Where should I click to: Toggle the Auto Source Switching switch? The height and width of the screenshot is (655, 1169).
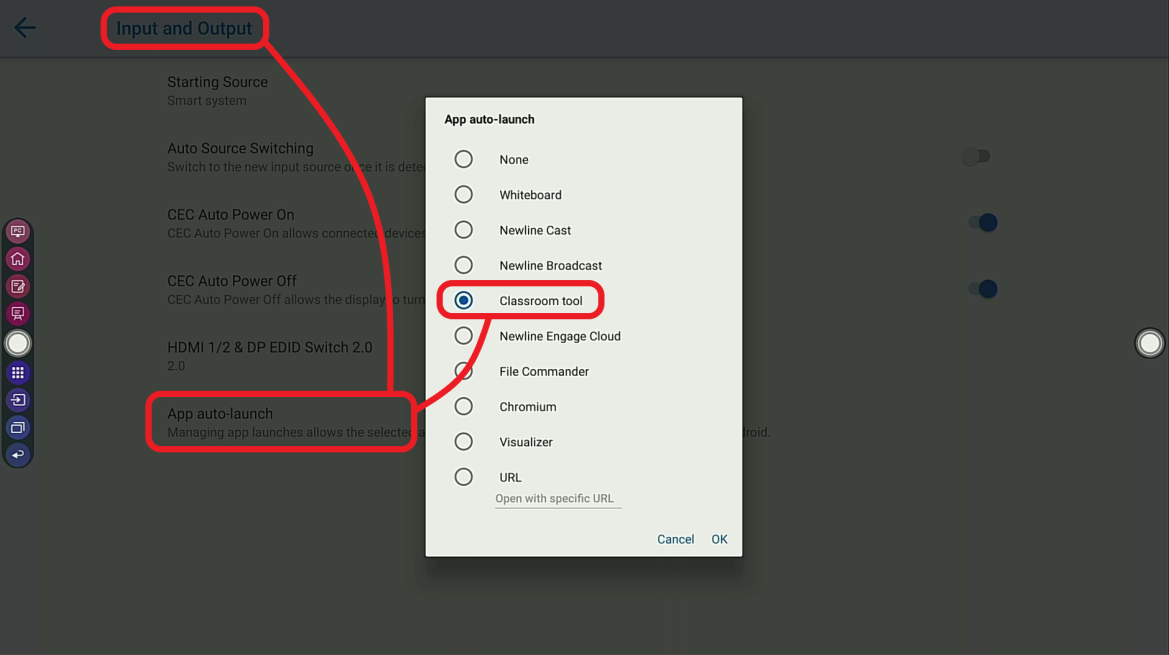(x=976, y=156)
